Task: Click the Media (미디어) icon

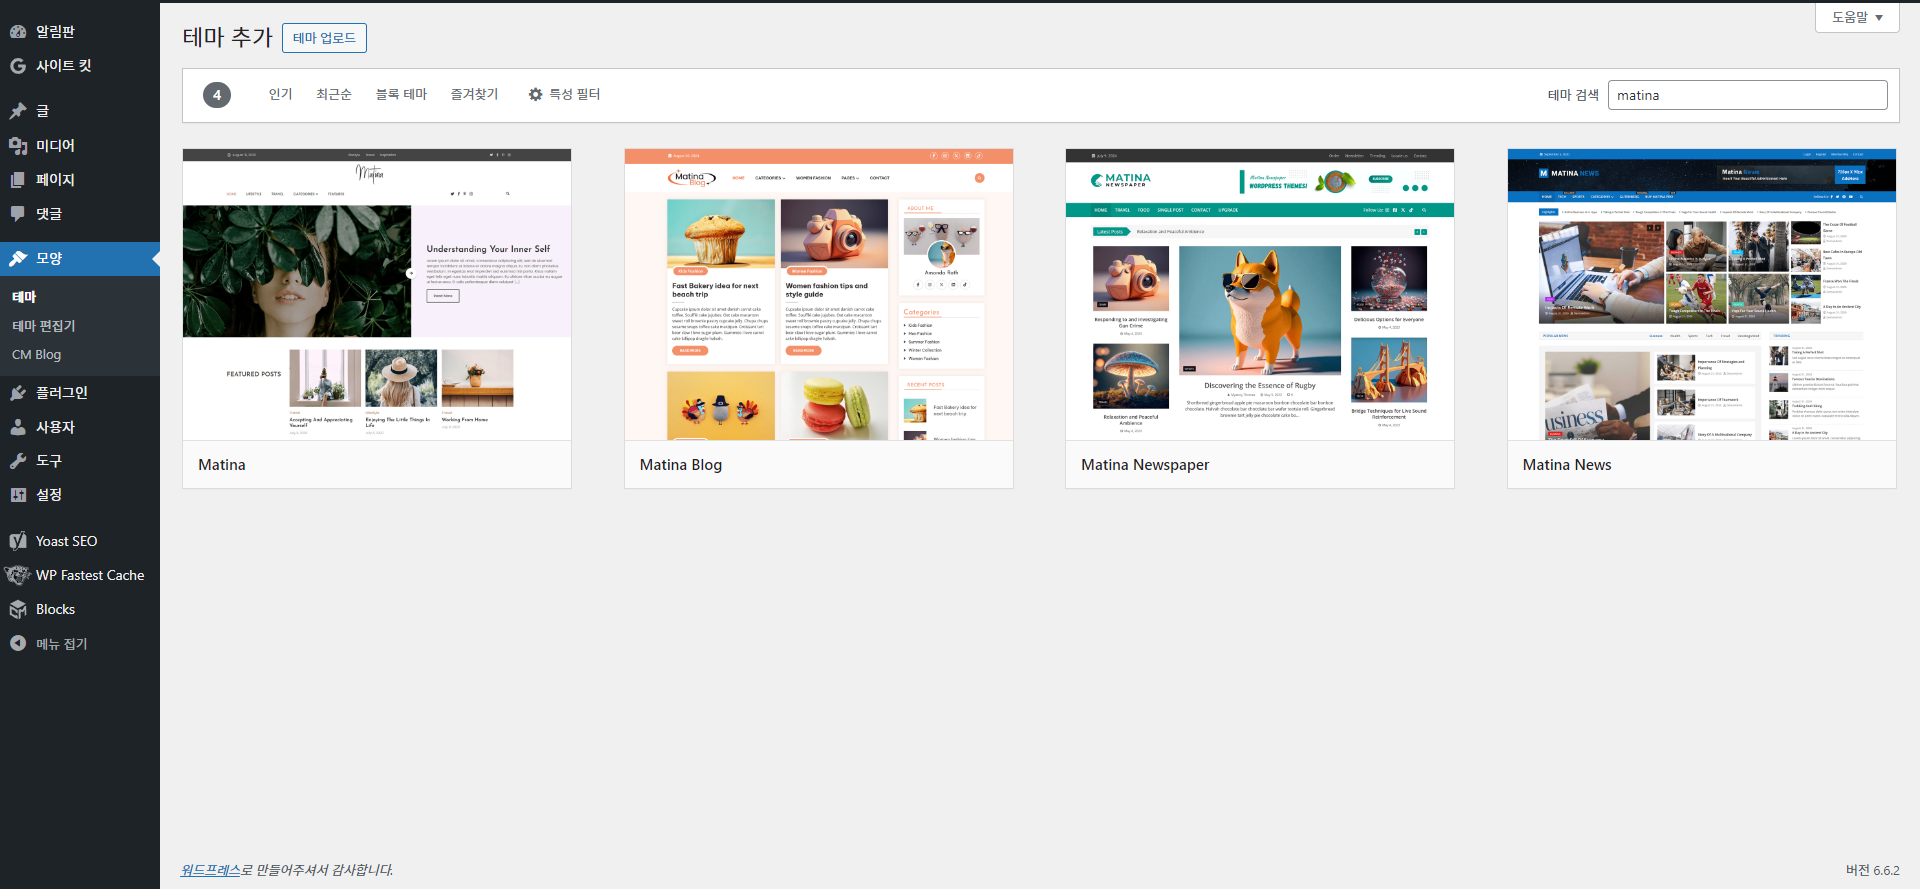Action: click(18, 146)
